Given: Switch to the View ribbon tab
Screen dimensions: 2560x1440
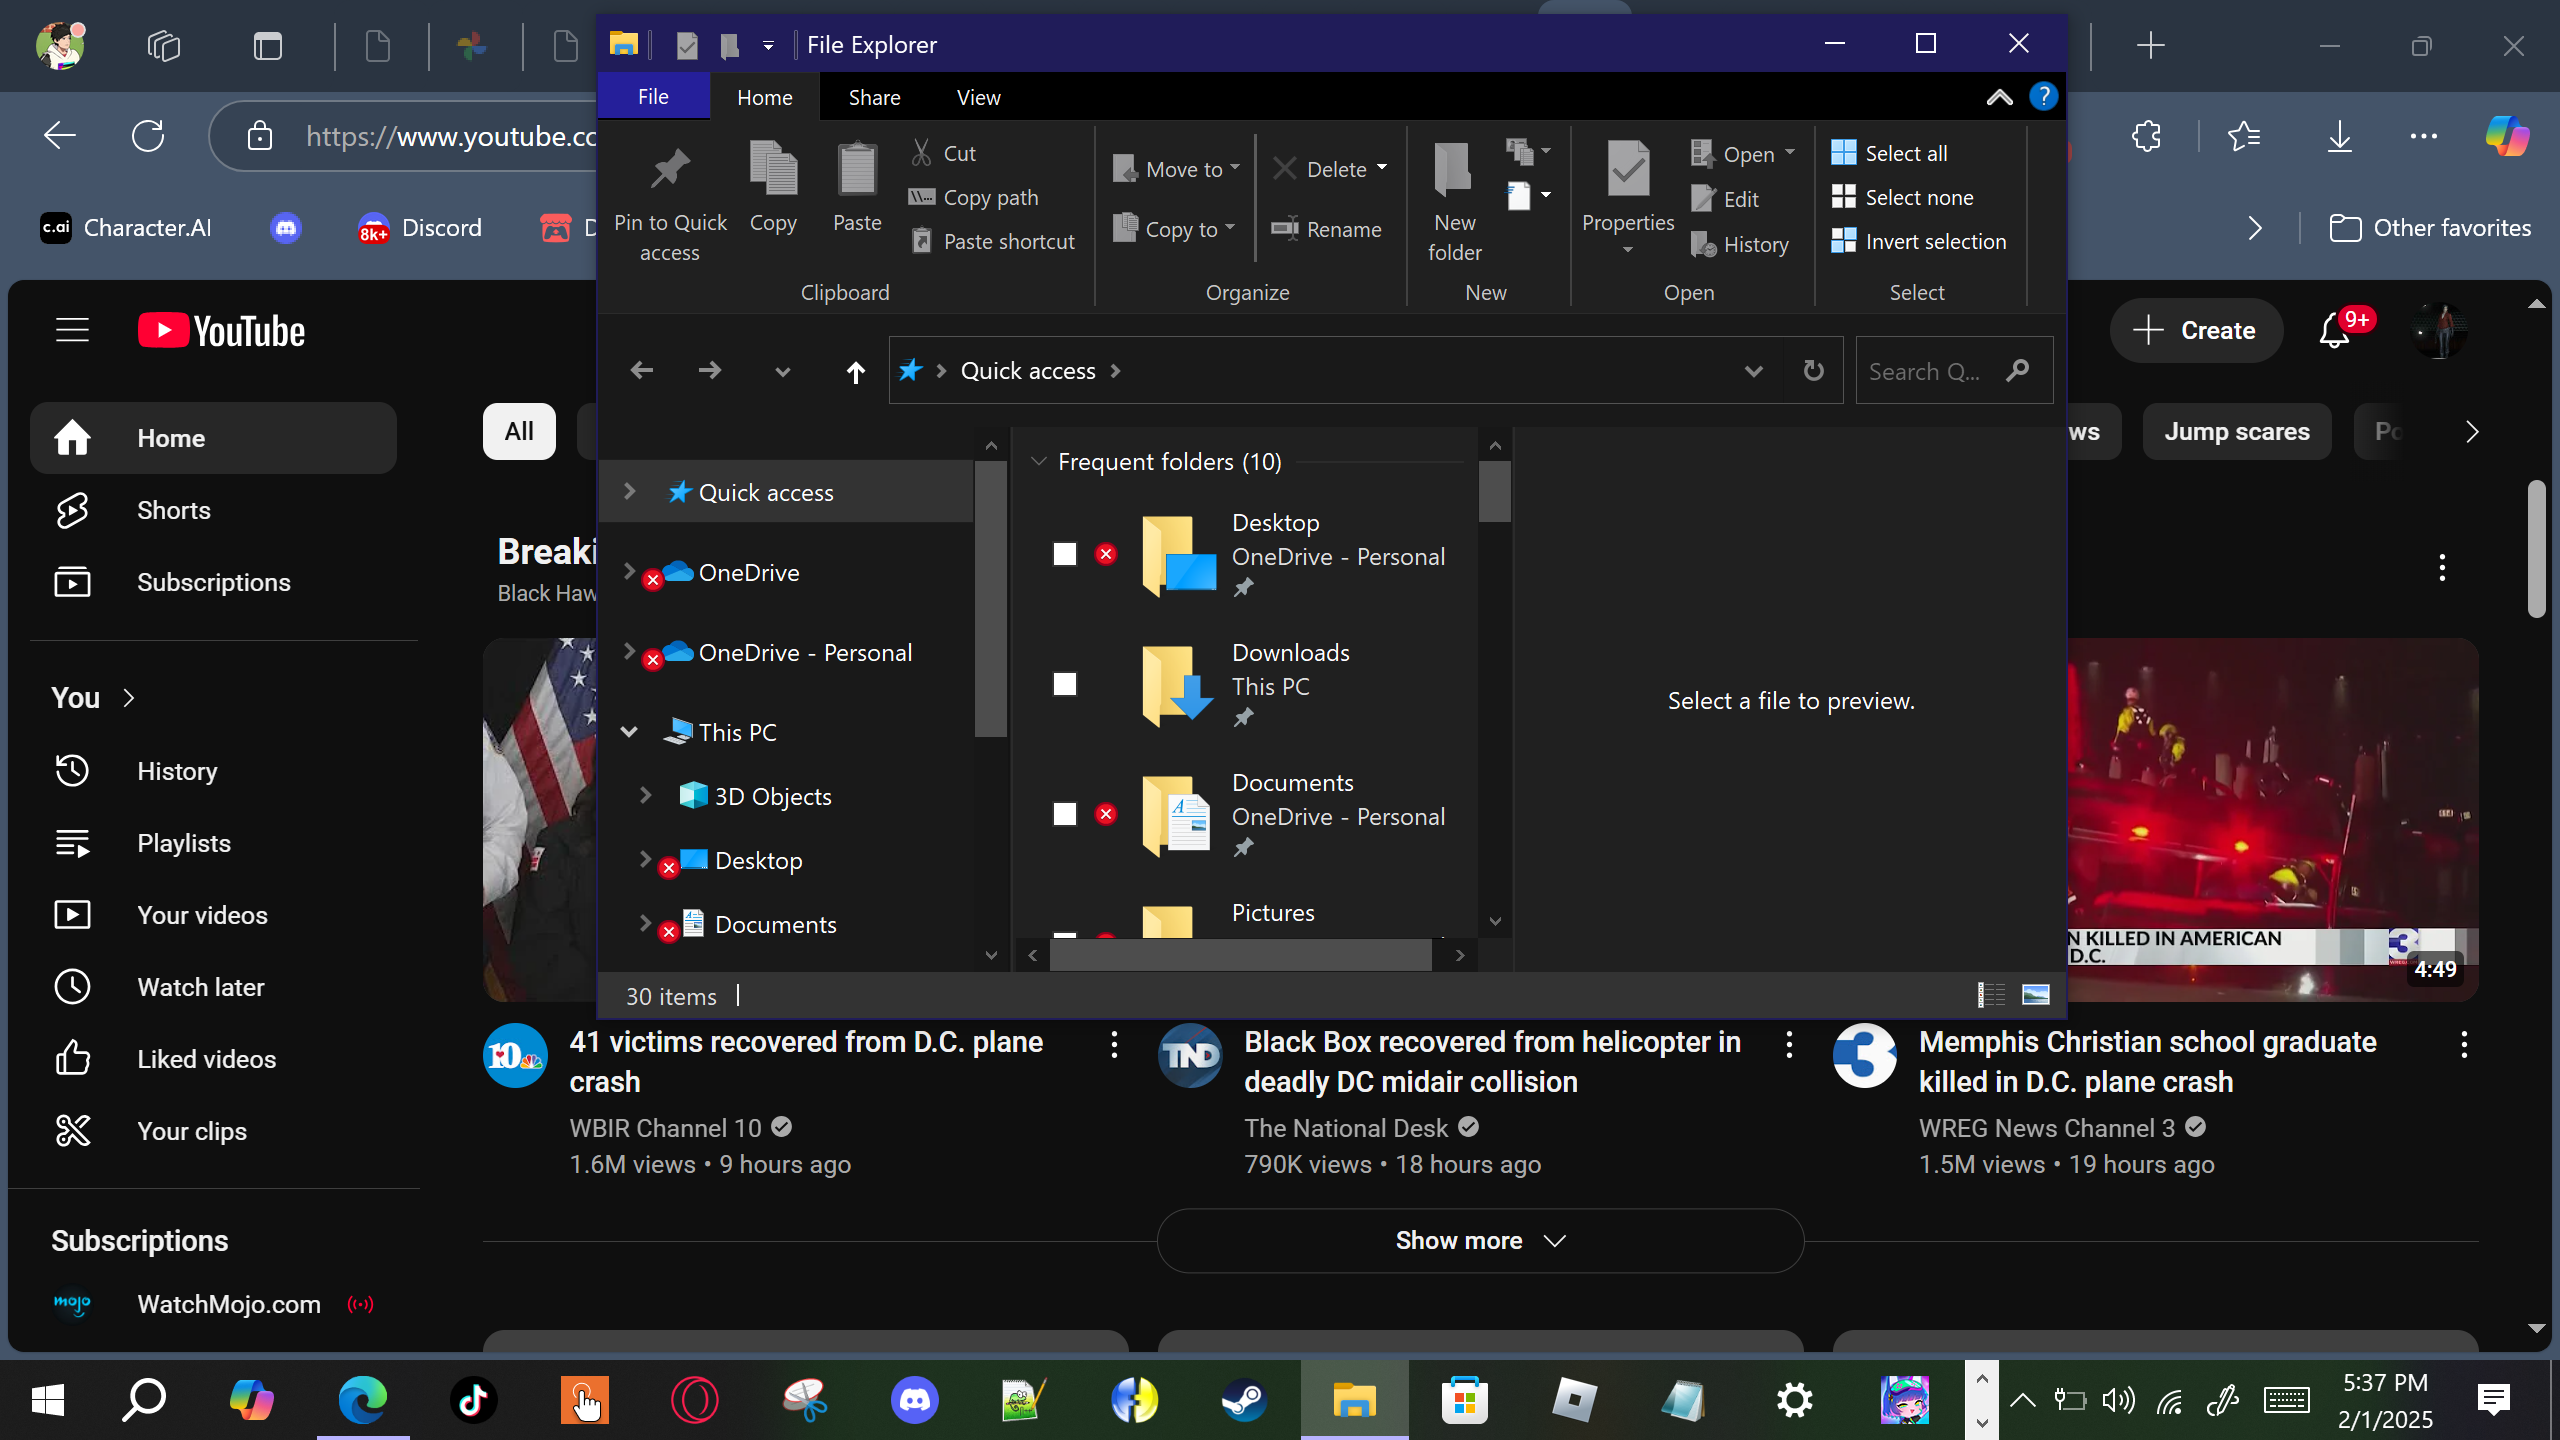Looking at the screenshot, I should [x=977, y=97].
